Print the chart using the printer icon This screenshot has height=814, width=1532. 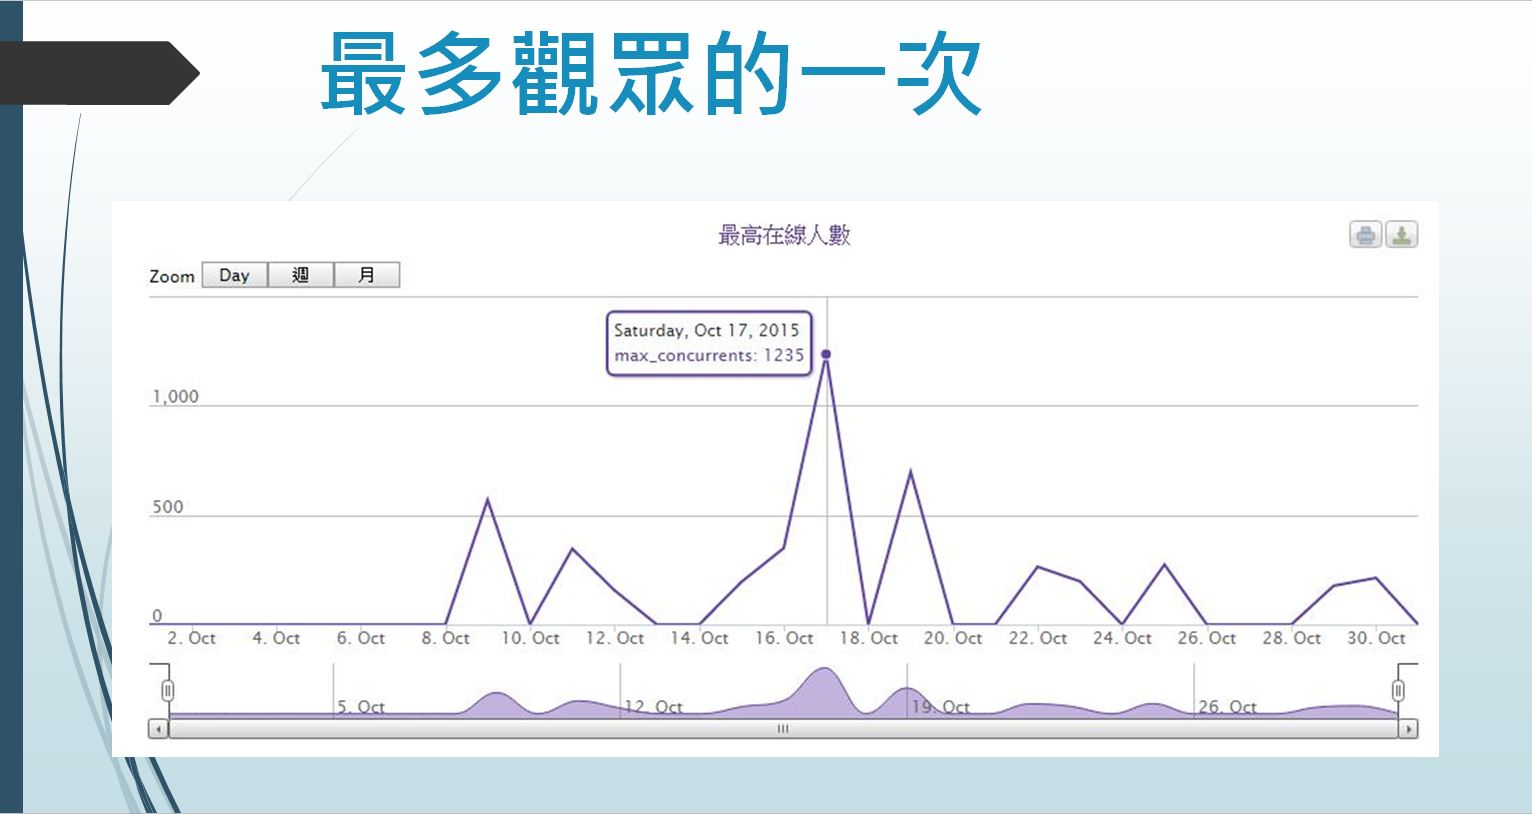pos(1365,235)
